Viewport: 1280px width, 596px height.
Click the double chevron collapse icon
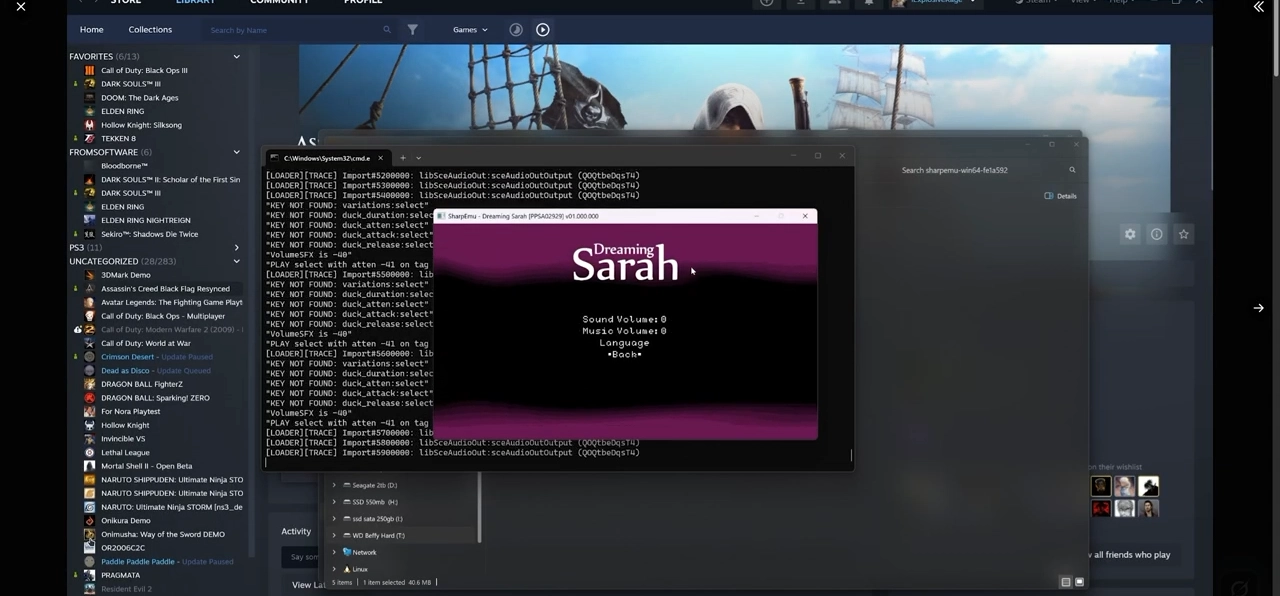1258,7
